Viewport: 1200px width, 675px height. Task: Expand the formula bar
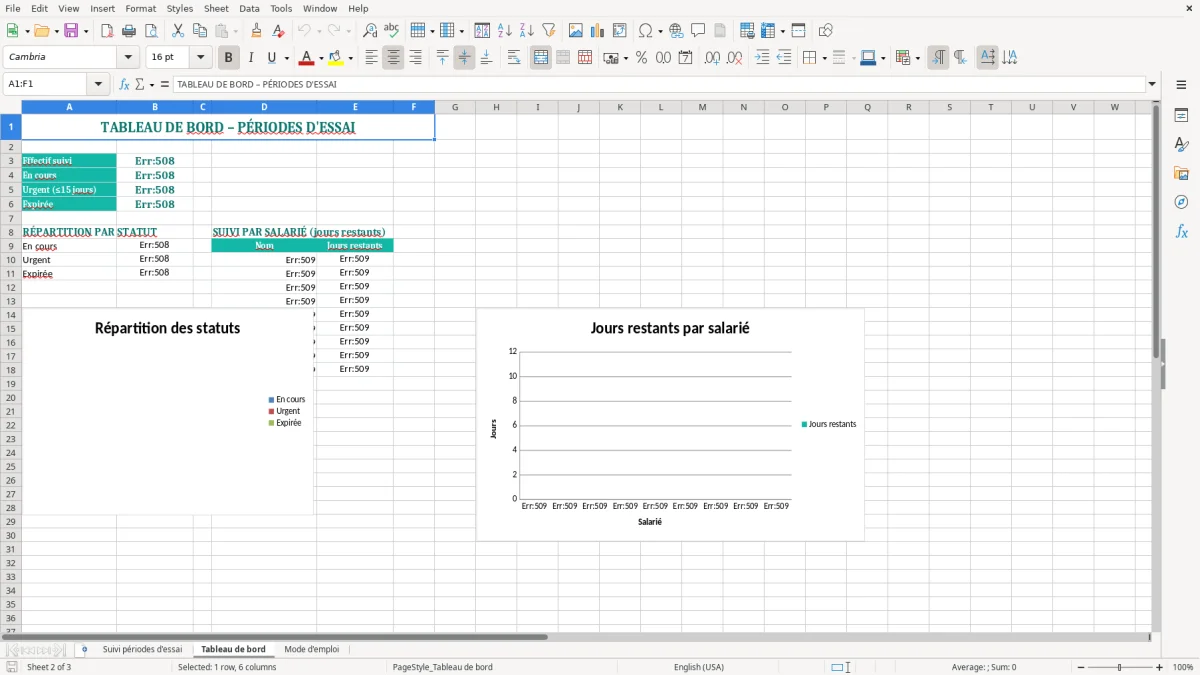[1152, 85]
